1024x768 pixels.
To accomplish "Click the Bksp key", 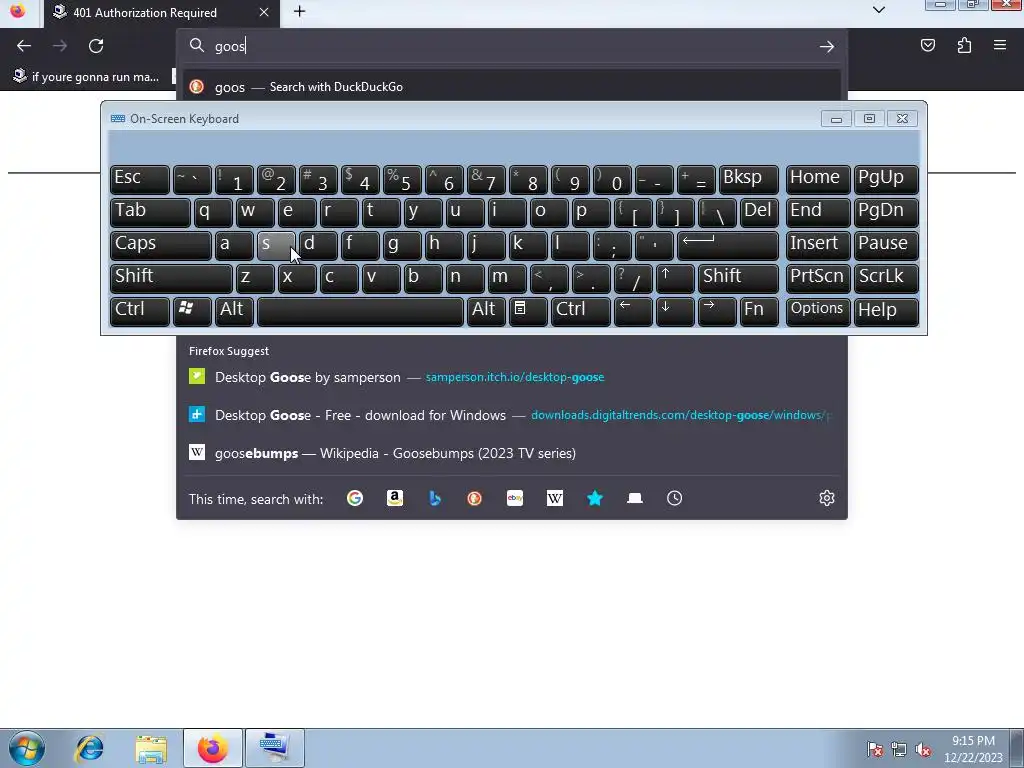I will [x=748, y=178].
